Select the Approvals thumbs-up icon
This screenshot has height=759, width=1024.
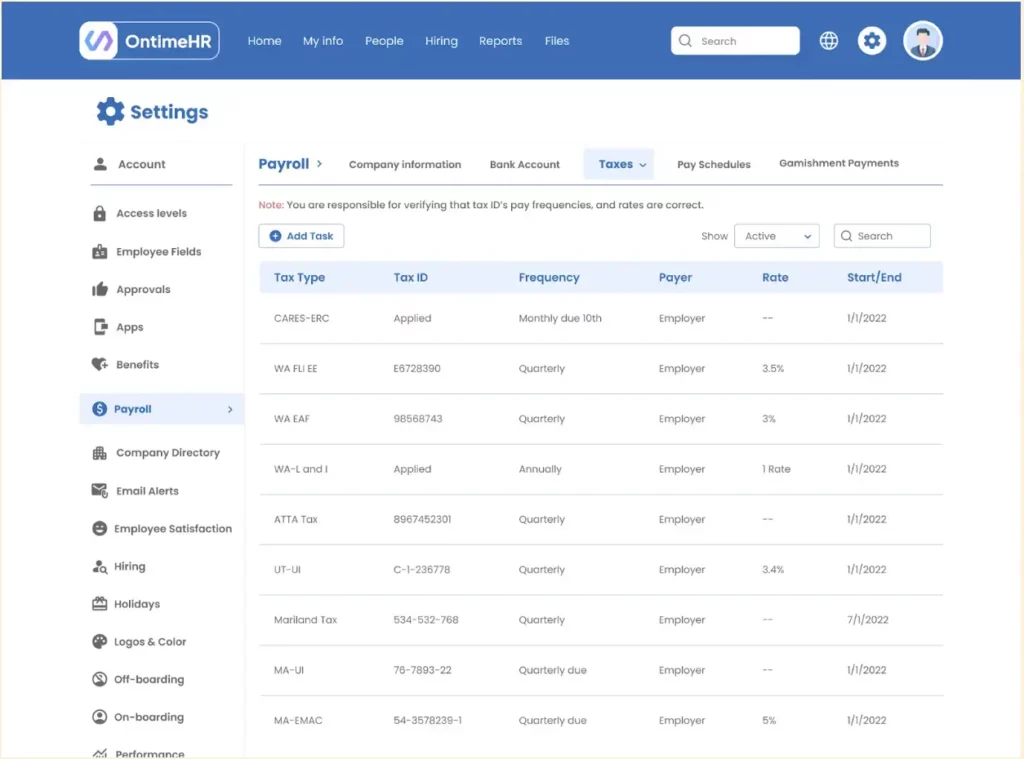click(x=100, y=290)
